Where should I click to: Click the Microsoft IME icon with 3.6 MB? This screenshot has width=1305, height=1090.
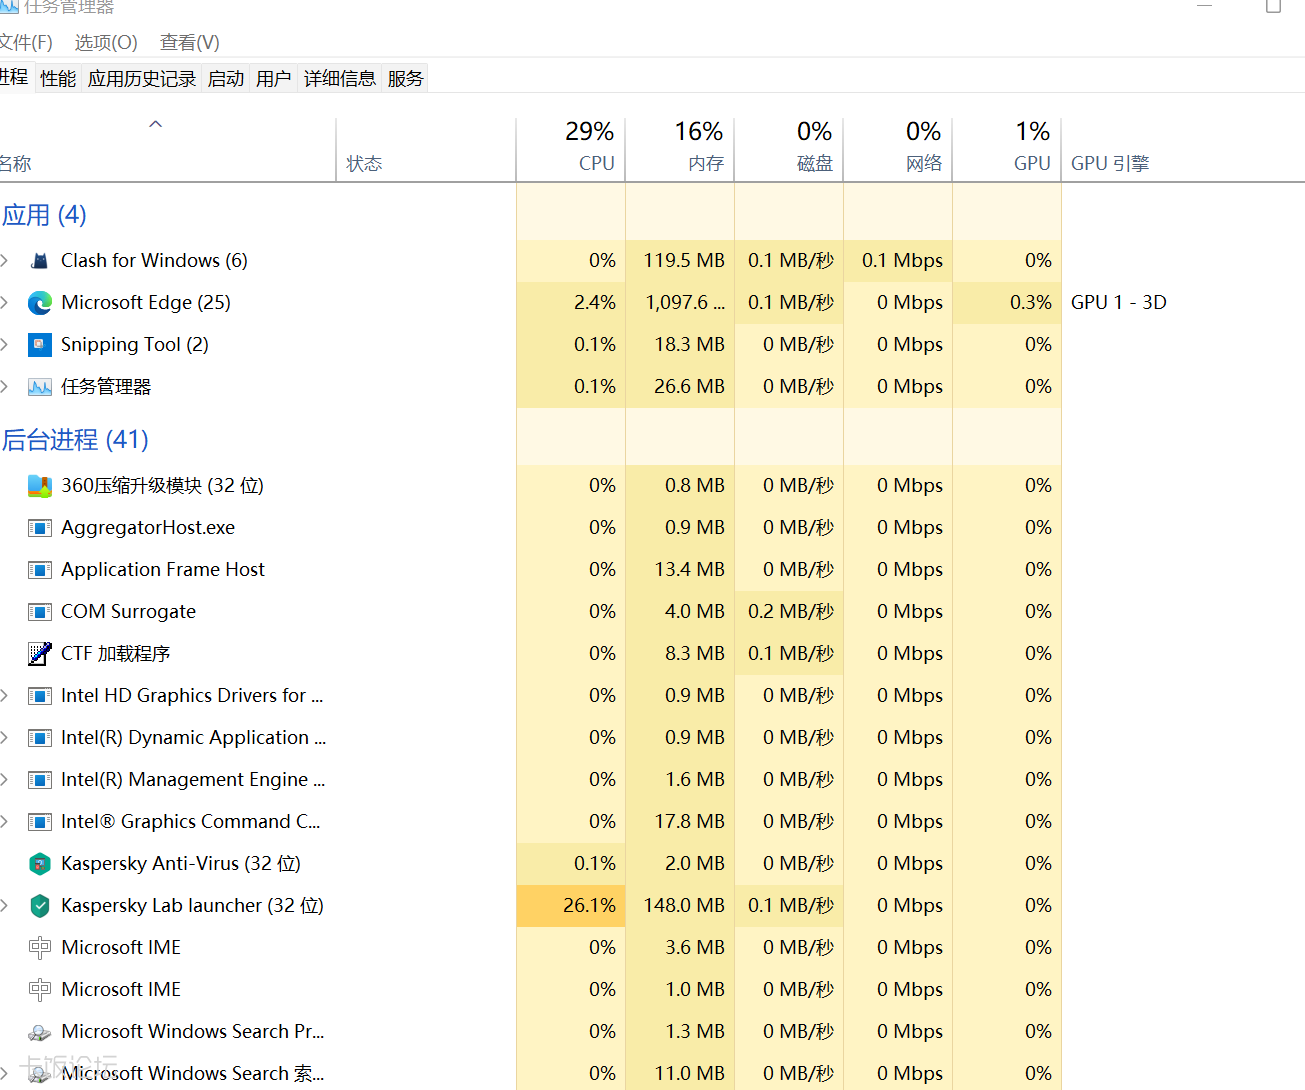(x=40, y=948)
